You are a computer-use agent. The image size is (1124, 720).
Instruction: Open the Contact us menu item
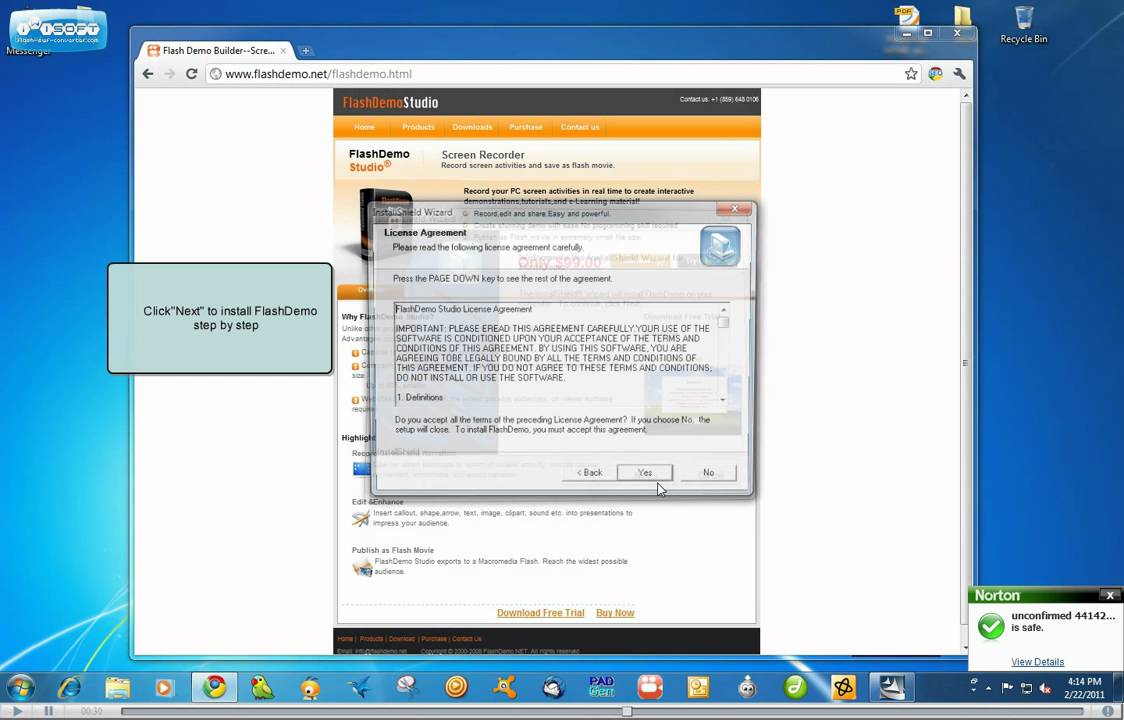tap(579, 127)
